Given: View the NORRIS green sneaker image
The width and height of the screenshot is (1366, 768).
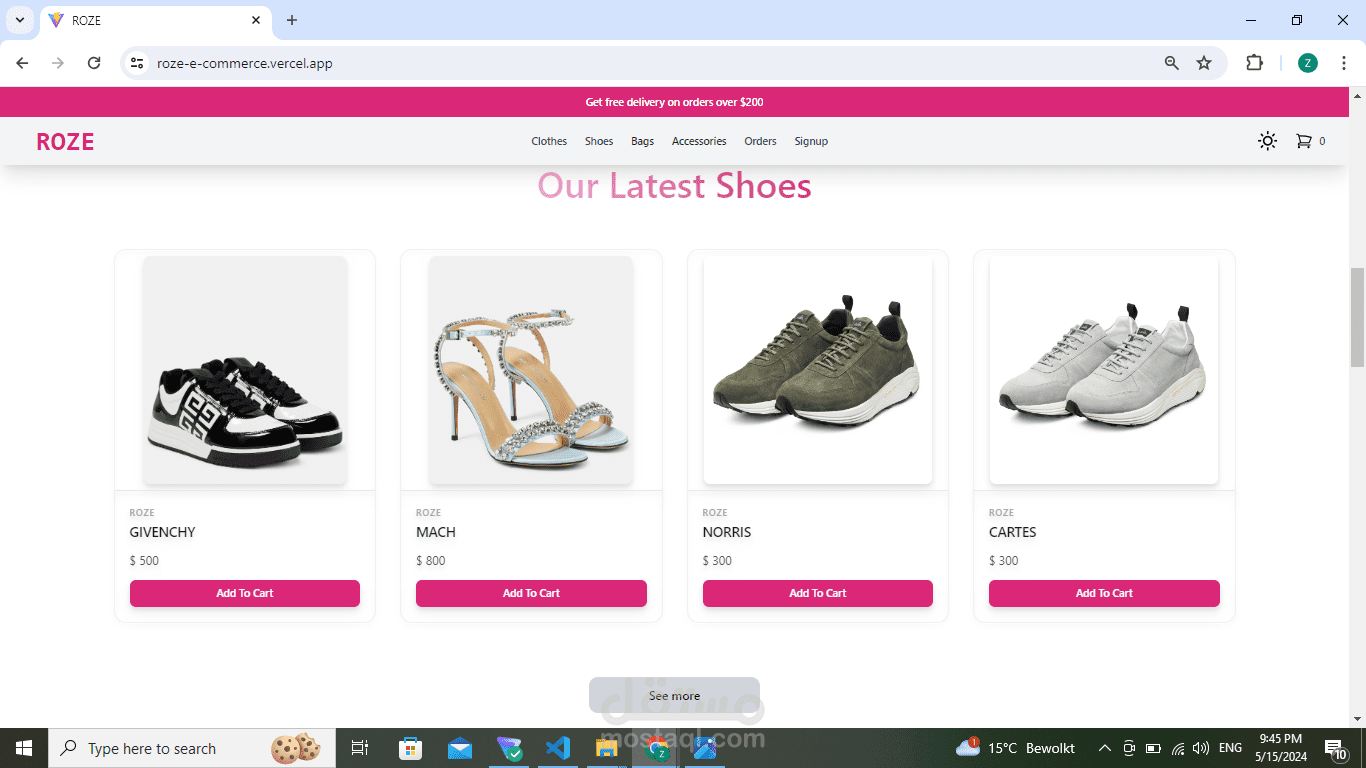Looking at the screenshot, I should [x=818, y=370].
